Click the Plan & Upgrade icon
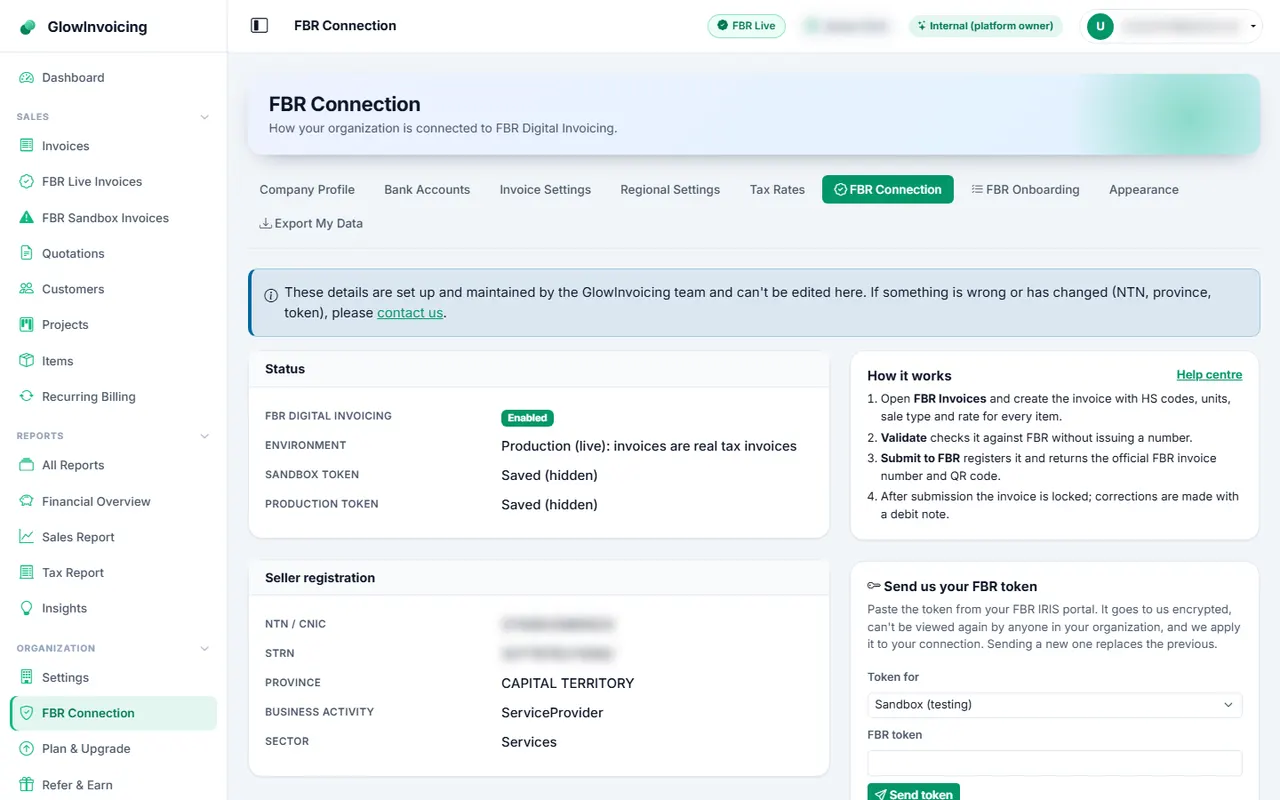The height and width of the screenshot is (800, 1280). [x=27, y=749]
